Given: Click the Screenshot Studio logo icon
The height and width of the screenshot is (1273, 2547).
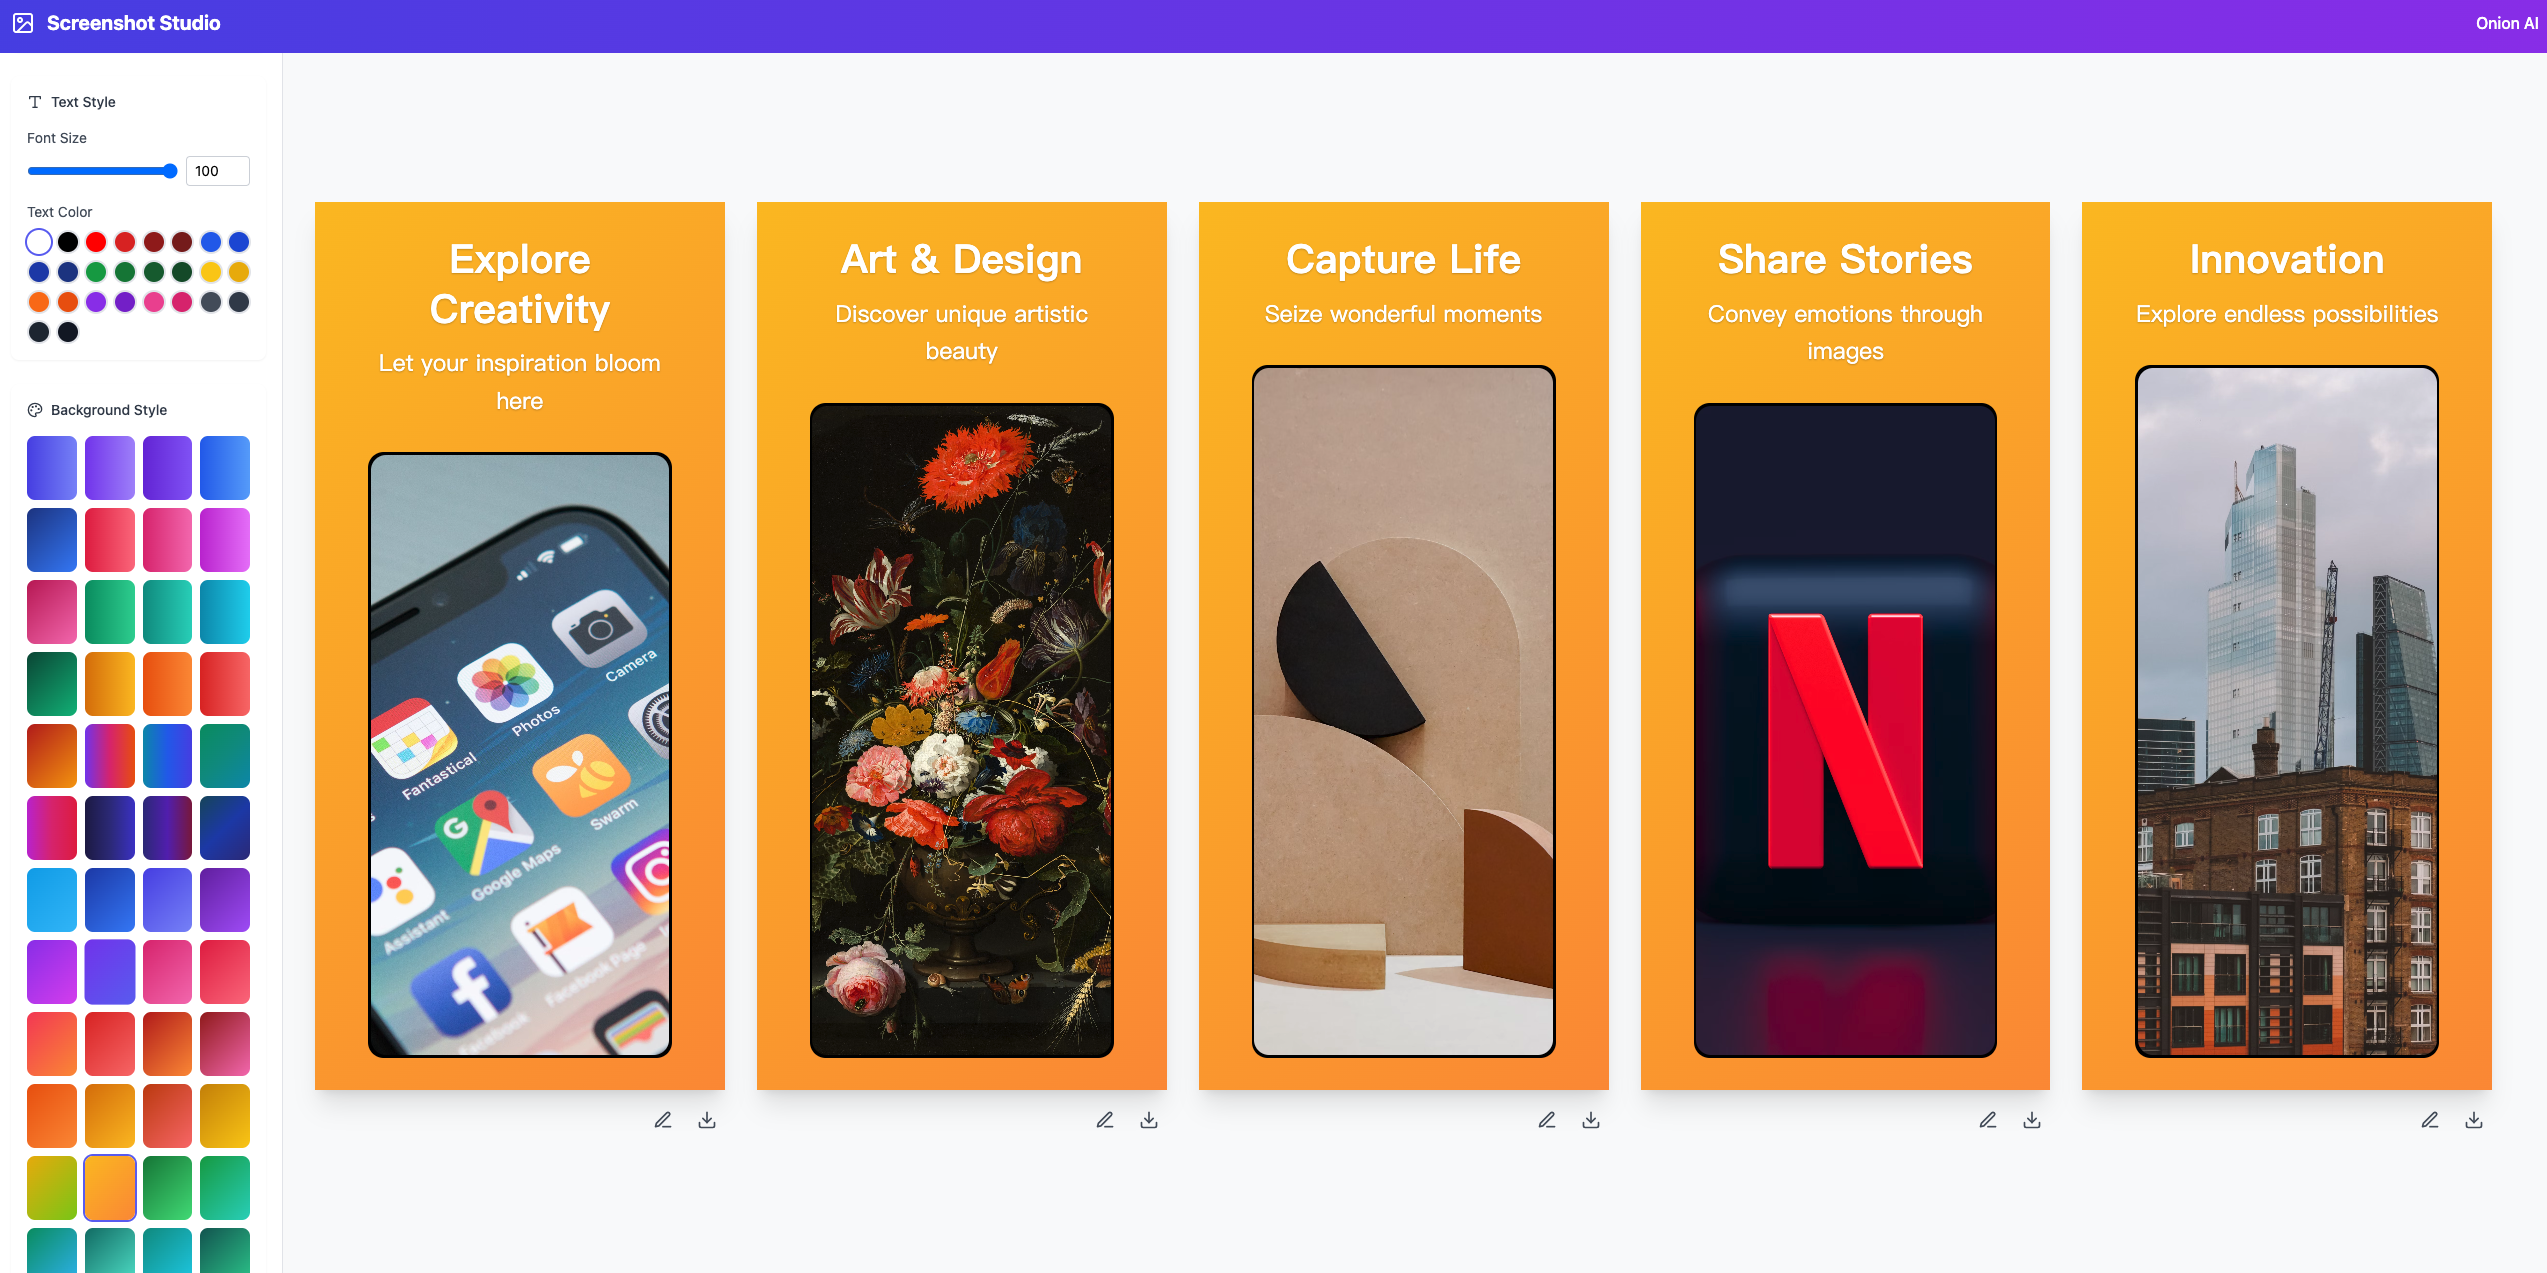Looking at the screenshot, I should coord(23,23).
